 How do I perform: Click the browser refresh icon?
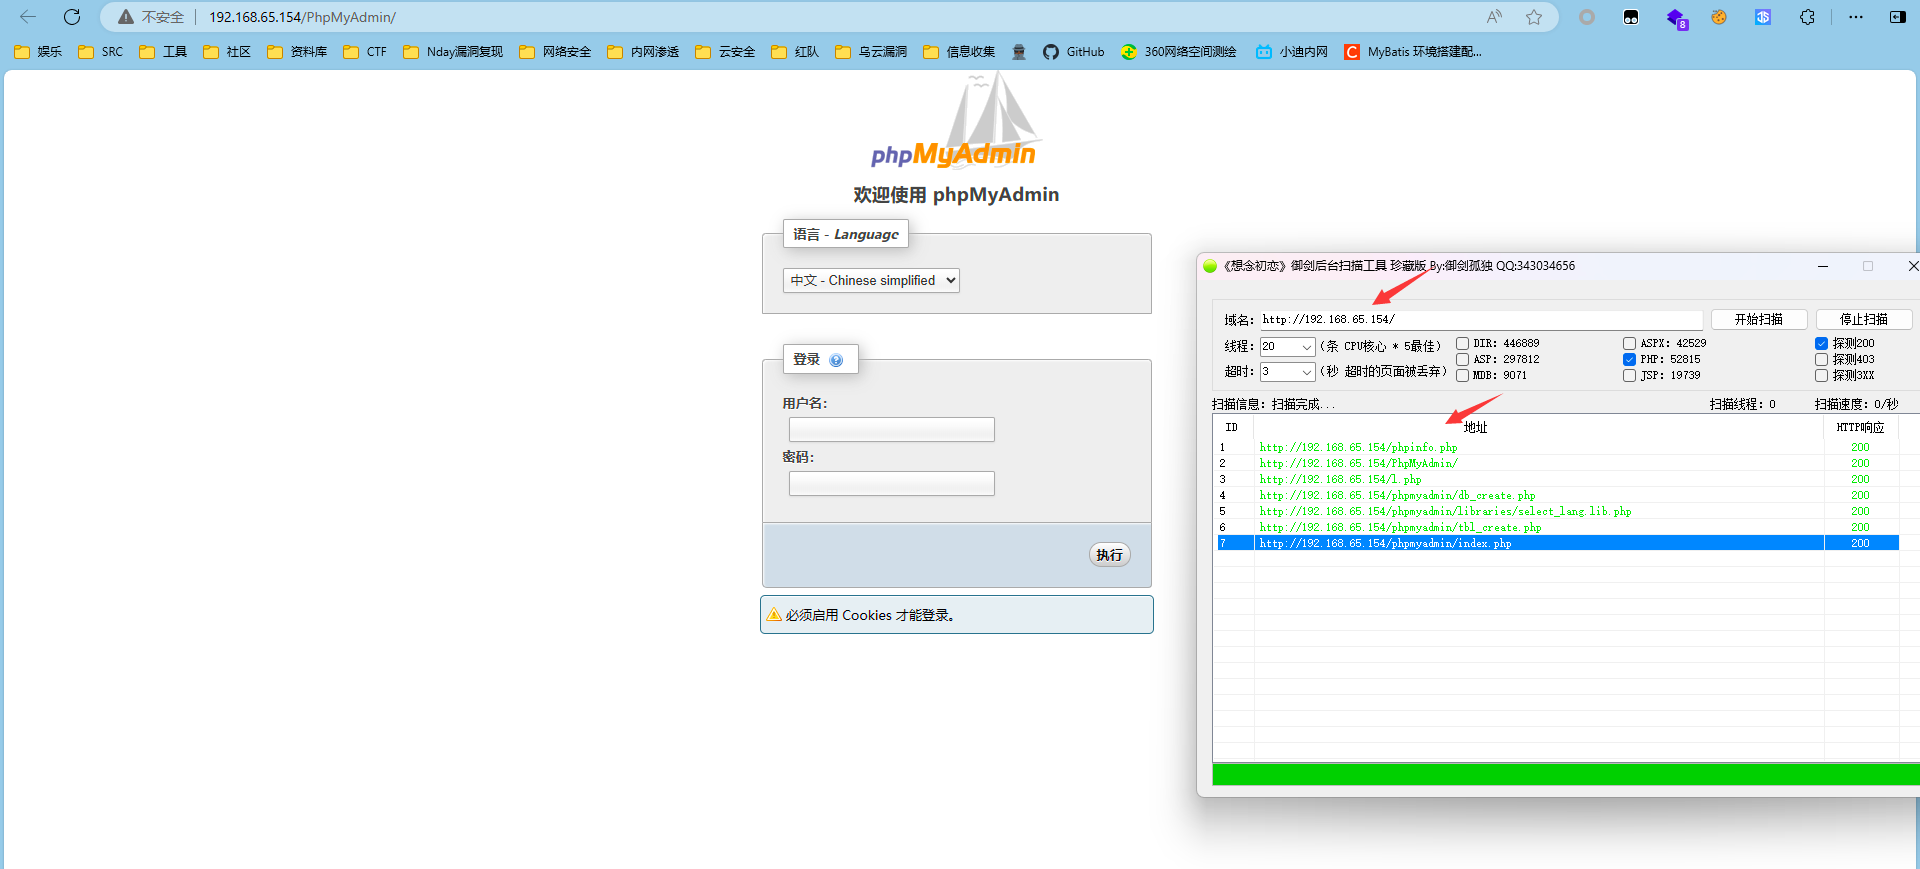click(72, 17)
